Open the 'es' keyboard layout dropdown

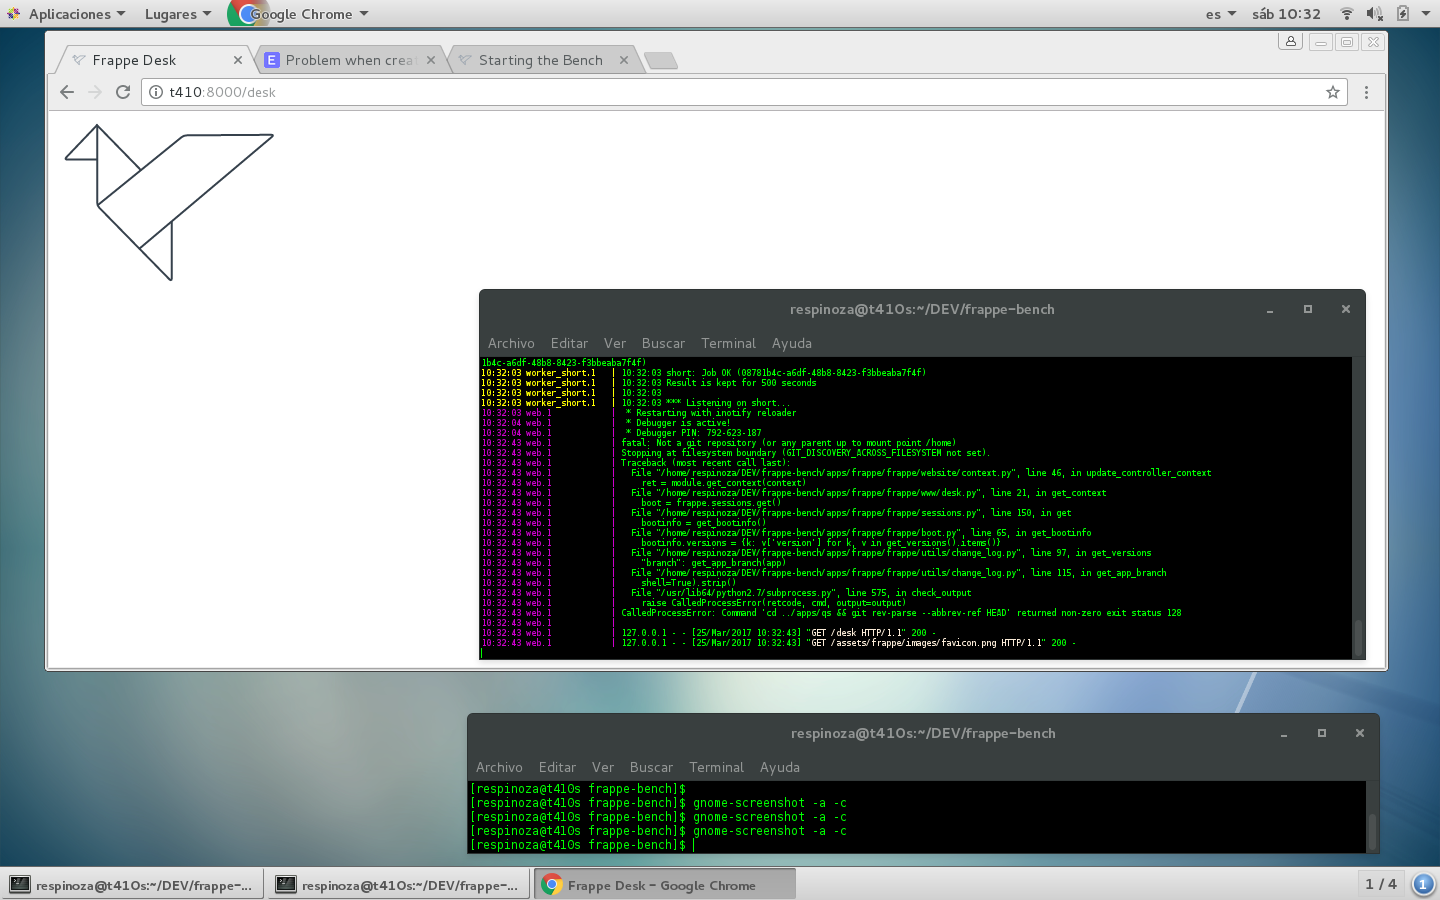(1221, 14)
